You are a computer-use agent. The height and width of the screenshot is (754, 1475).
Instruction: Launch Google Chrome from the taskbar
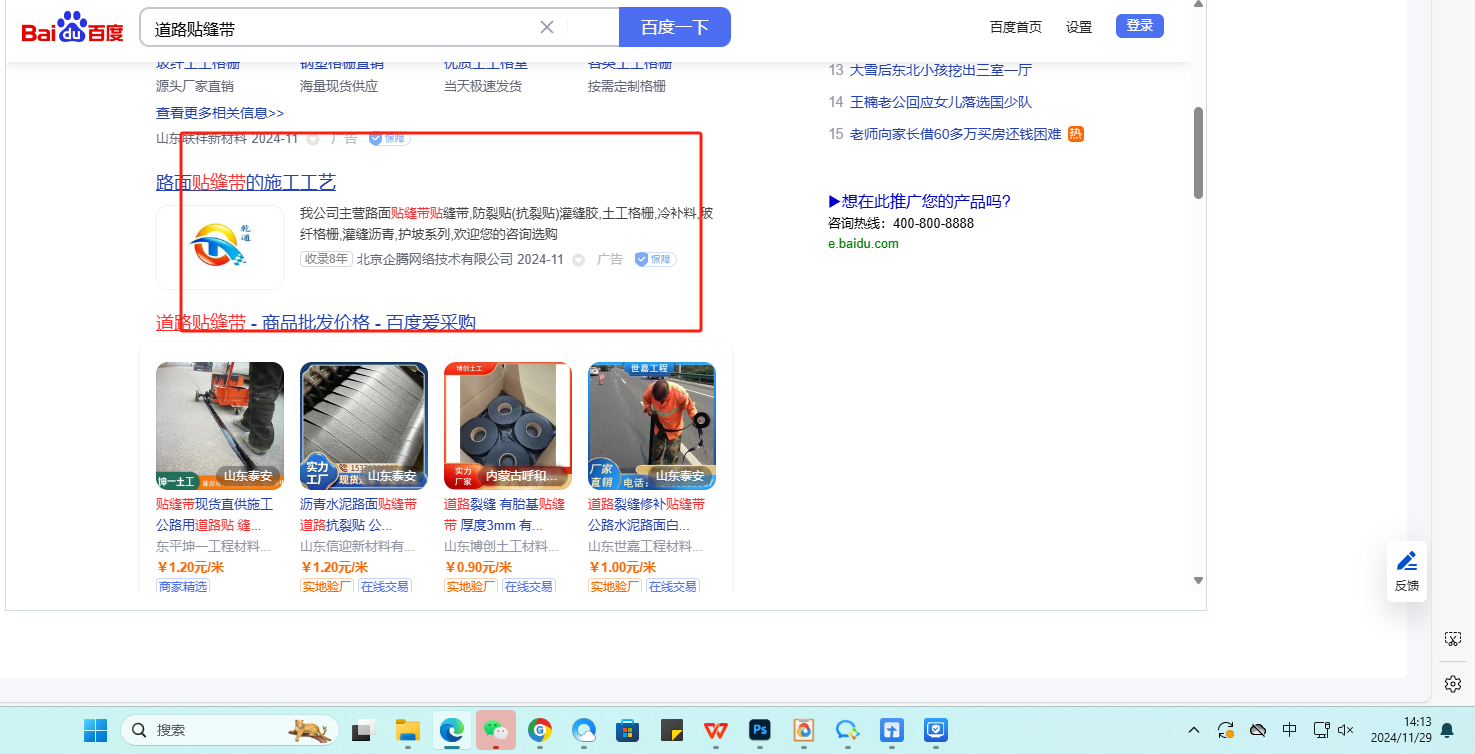540,730
